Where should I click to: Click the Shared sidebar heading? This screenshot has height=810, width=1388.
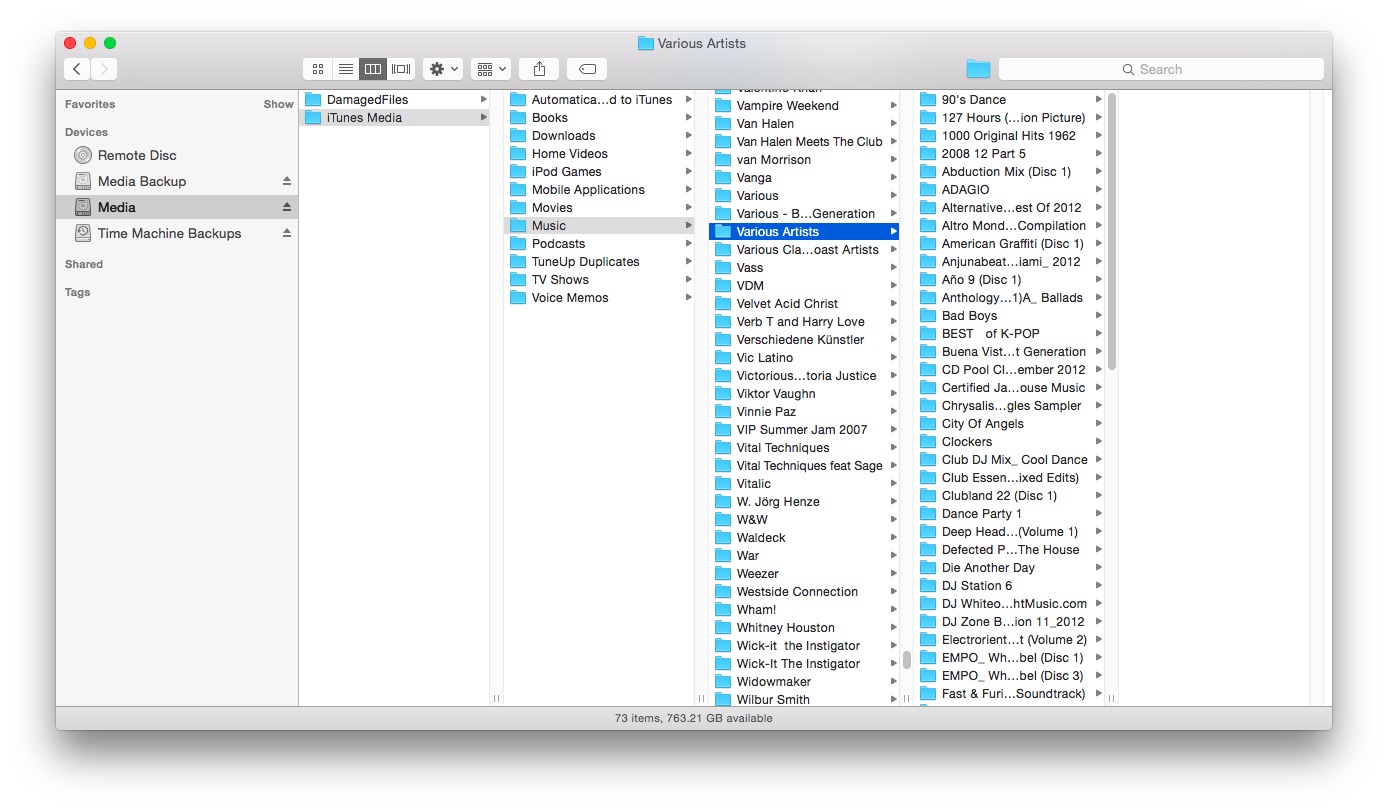point(84,264)
